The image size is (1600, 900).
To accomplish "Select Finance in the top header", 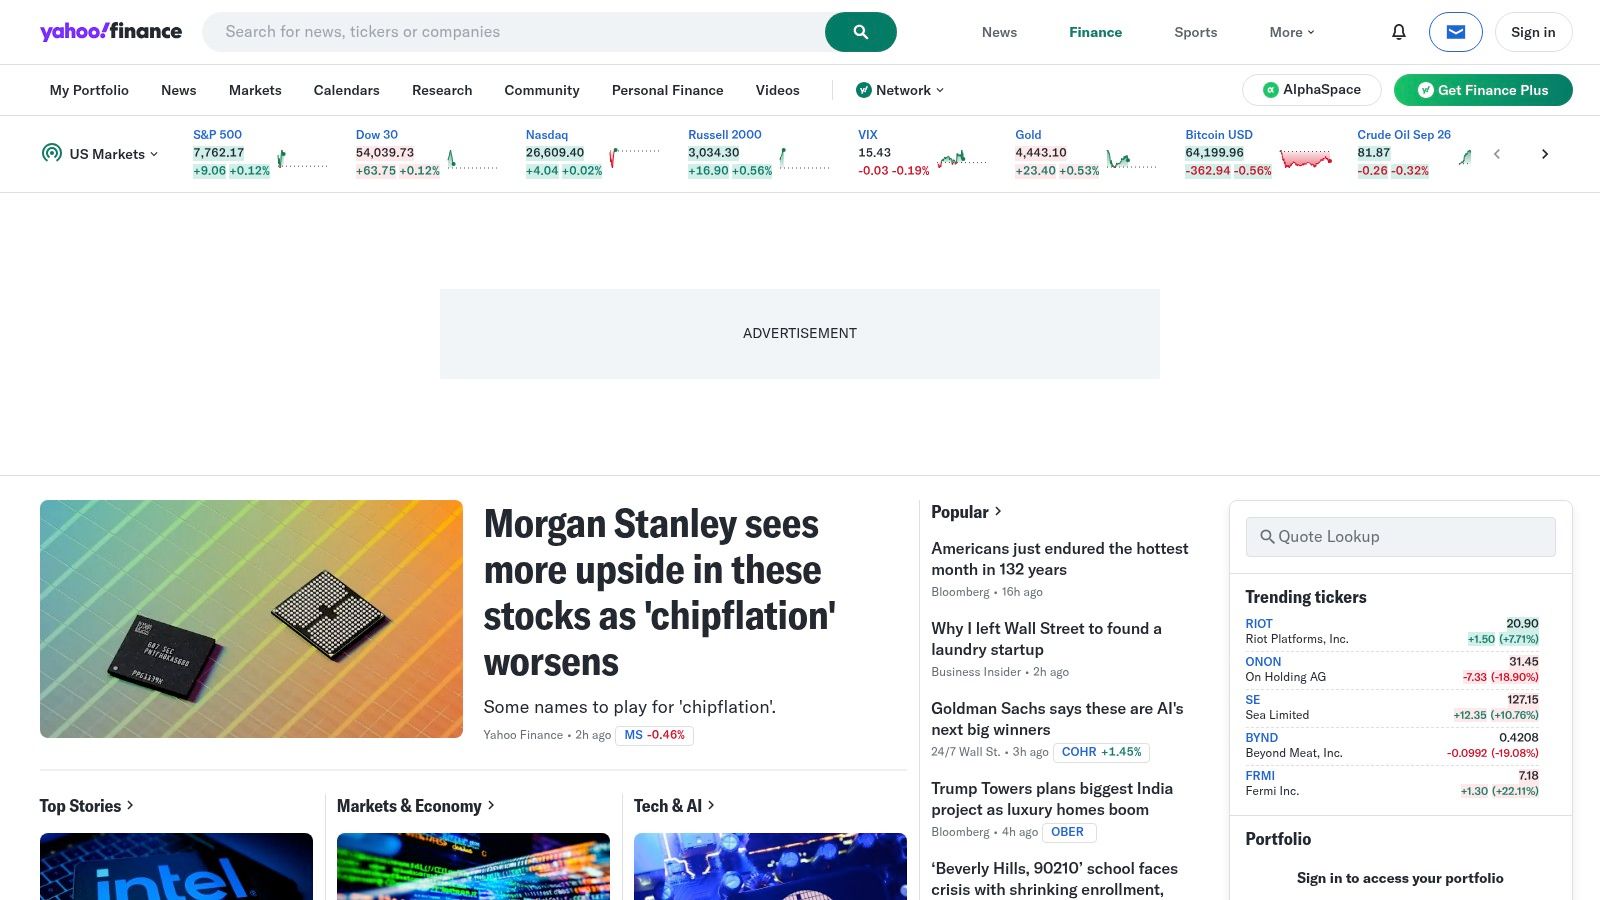I will pyautogui.click(x=1095, y=32).
